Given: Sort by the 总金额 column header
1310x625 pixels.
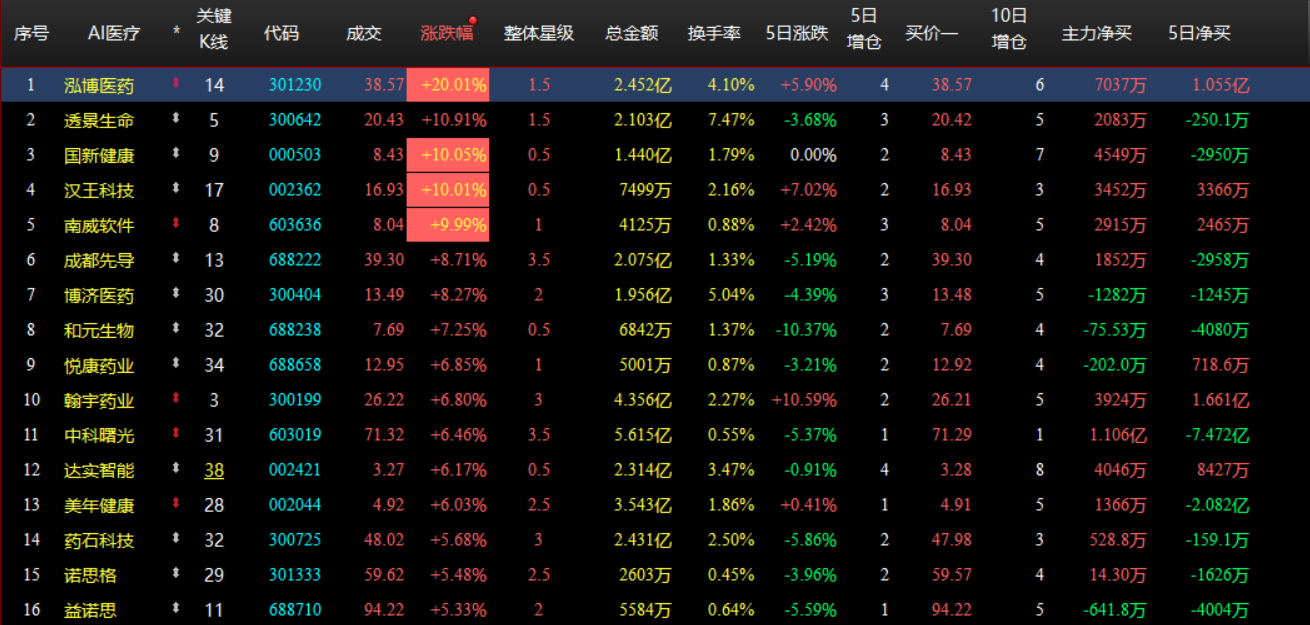Looking at the screenshot, I should (x=632, y=33).
